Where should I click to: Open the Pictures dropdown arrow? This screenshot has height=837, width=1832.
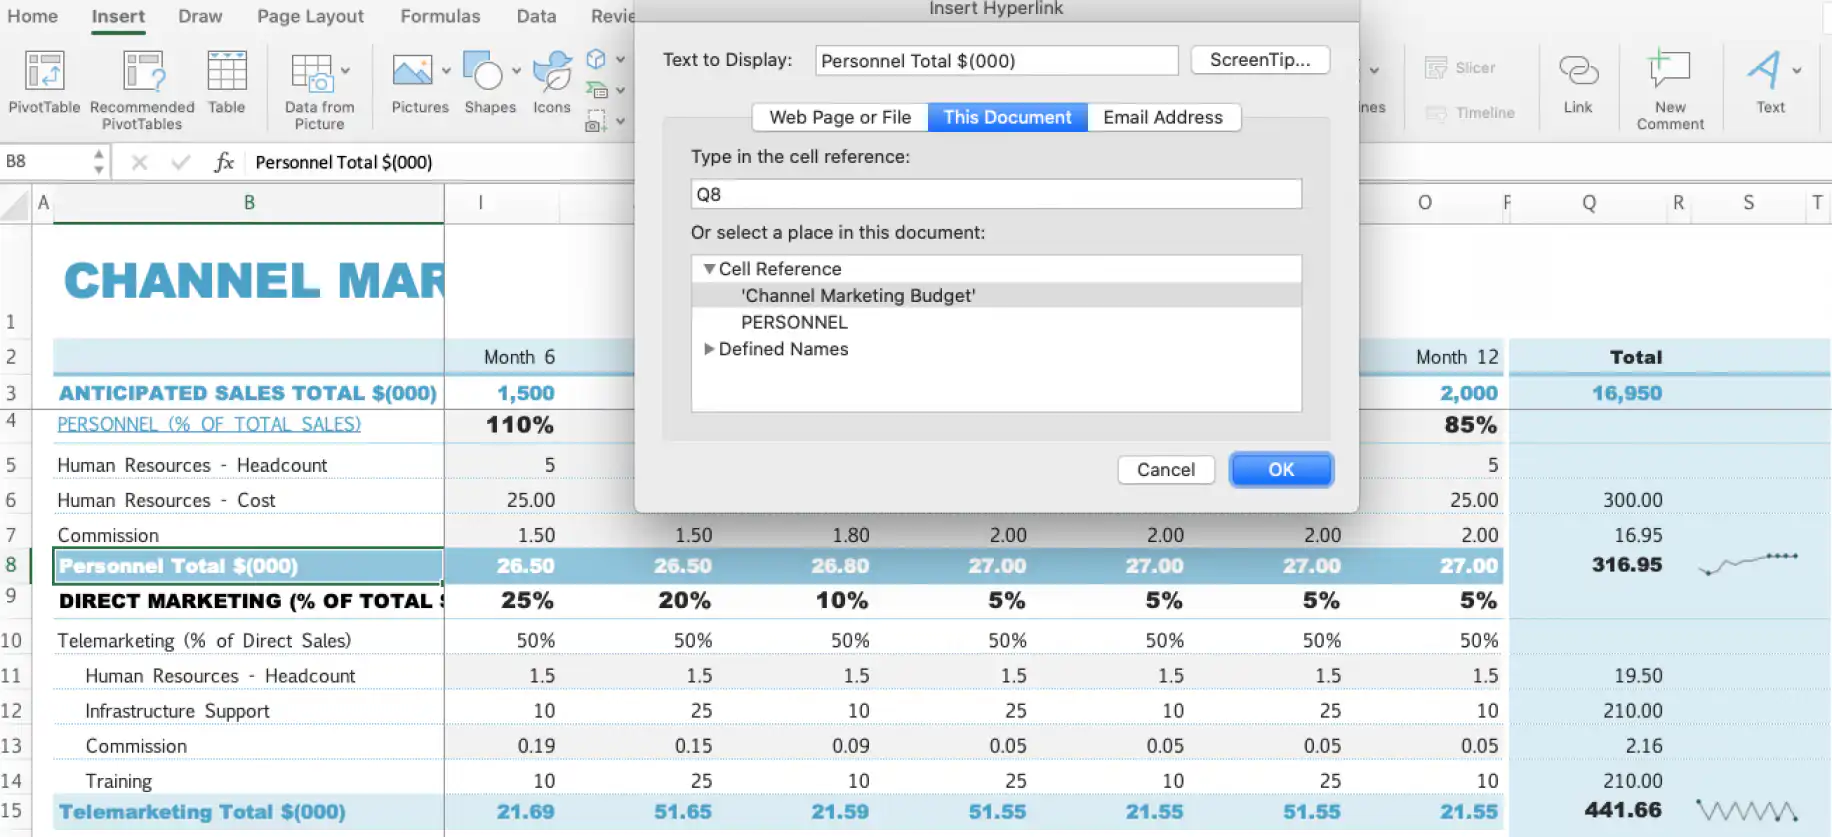point(446,71)
